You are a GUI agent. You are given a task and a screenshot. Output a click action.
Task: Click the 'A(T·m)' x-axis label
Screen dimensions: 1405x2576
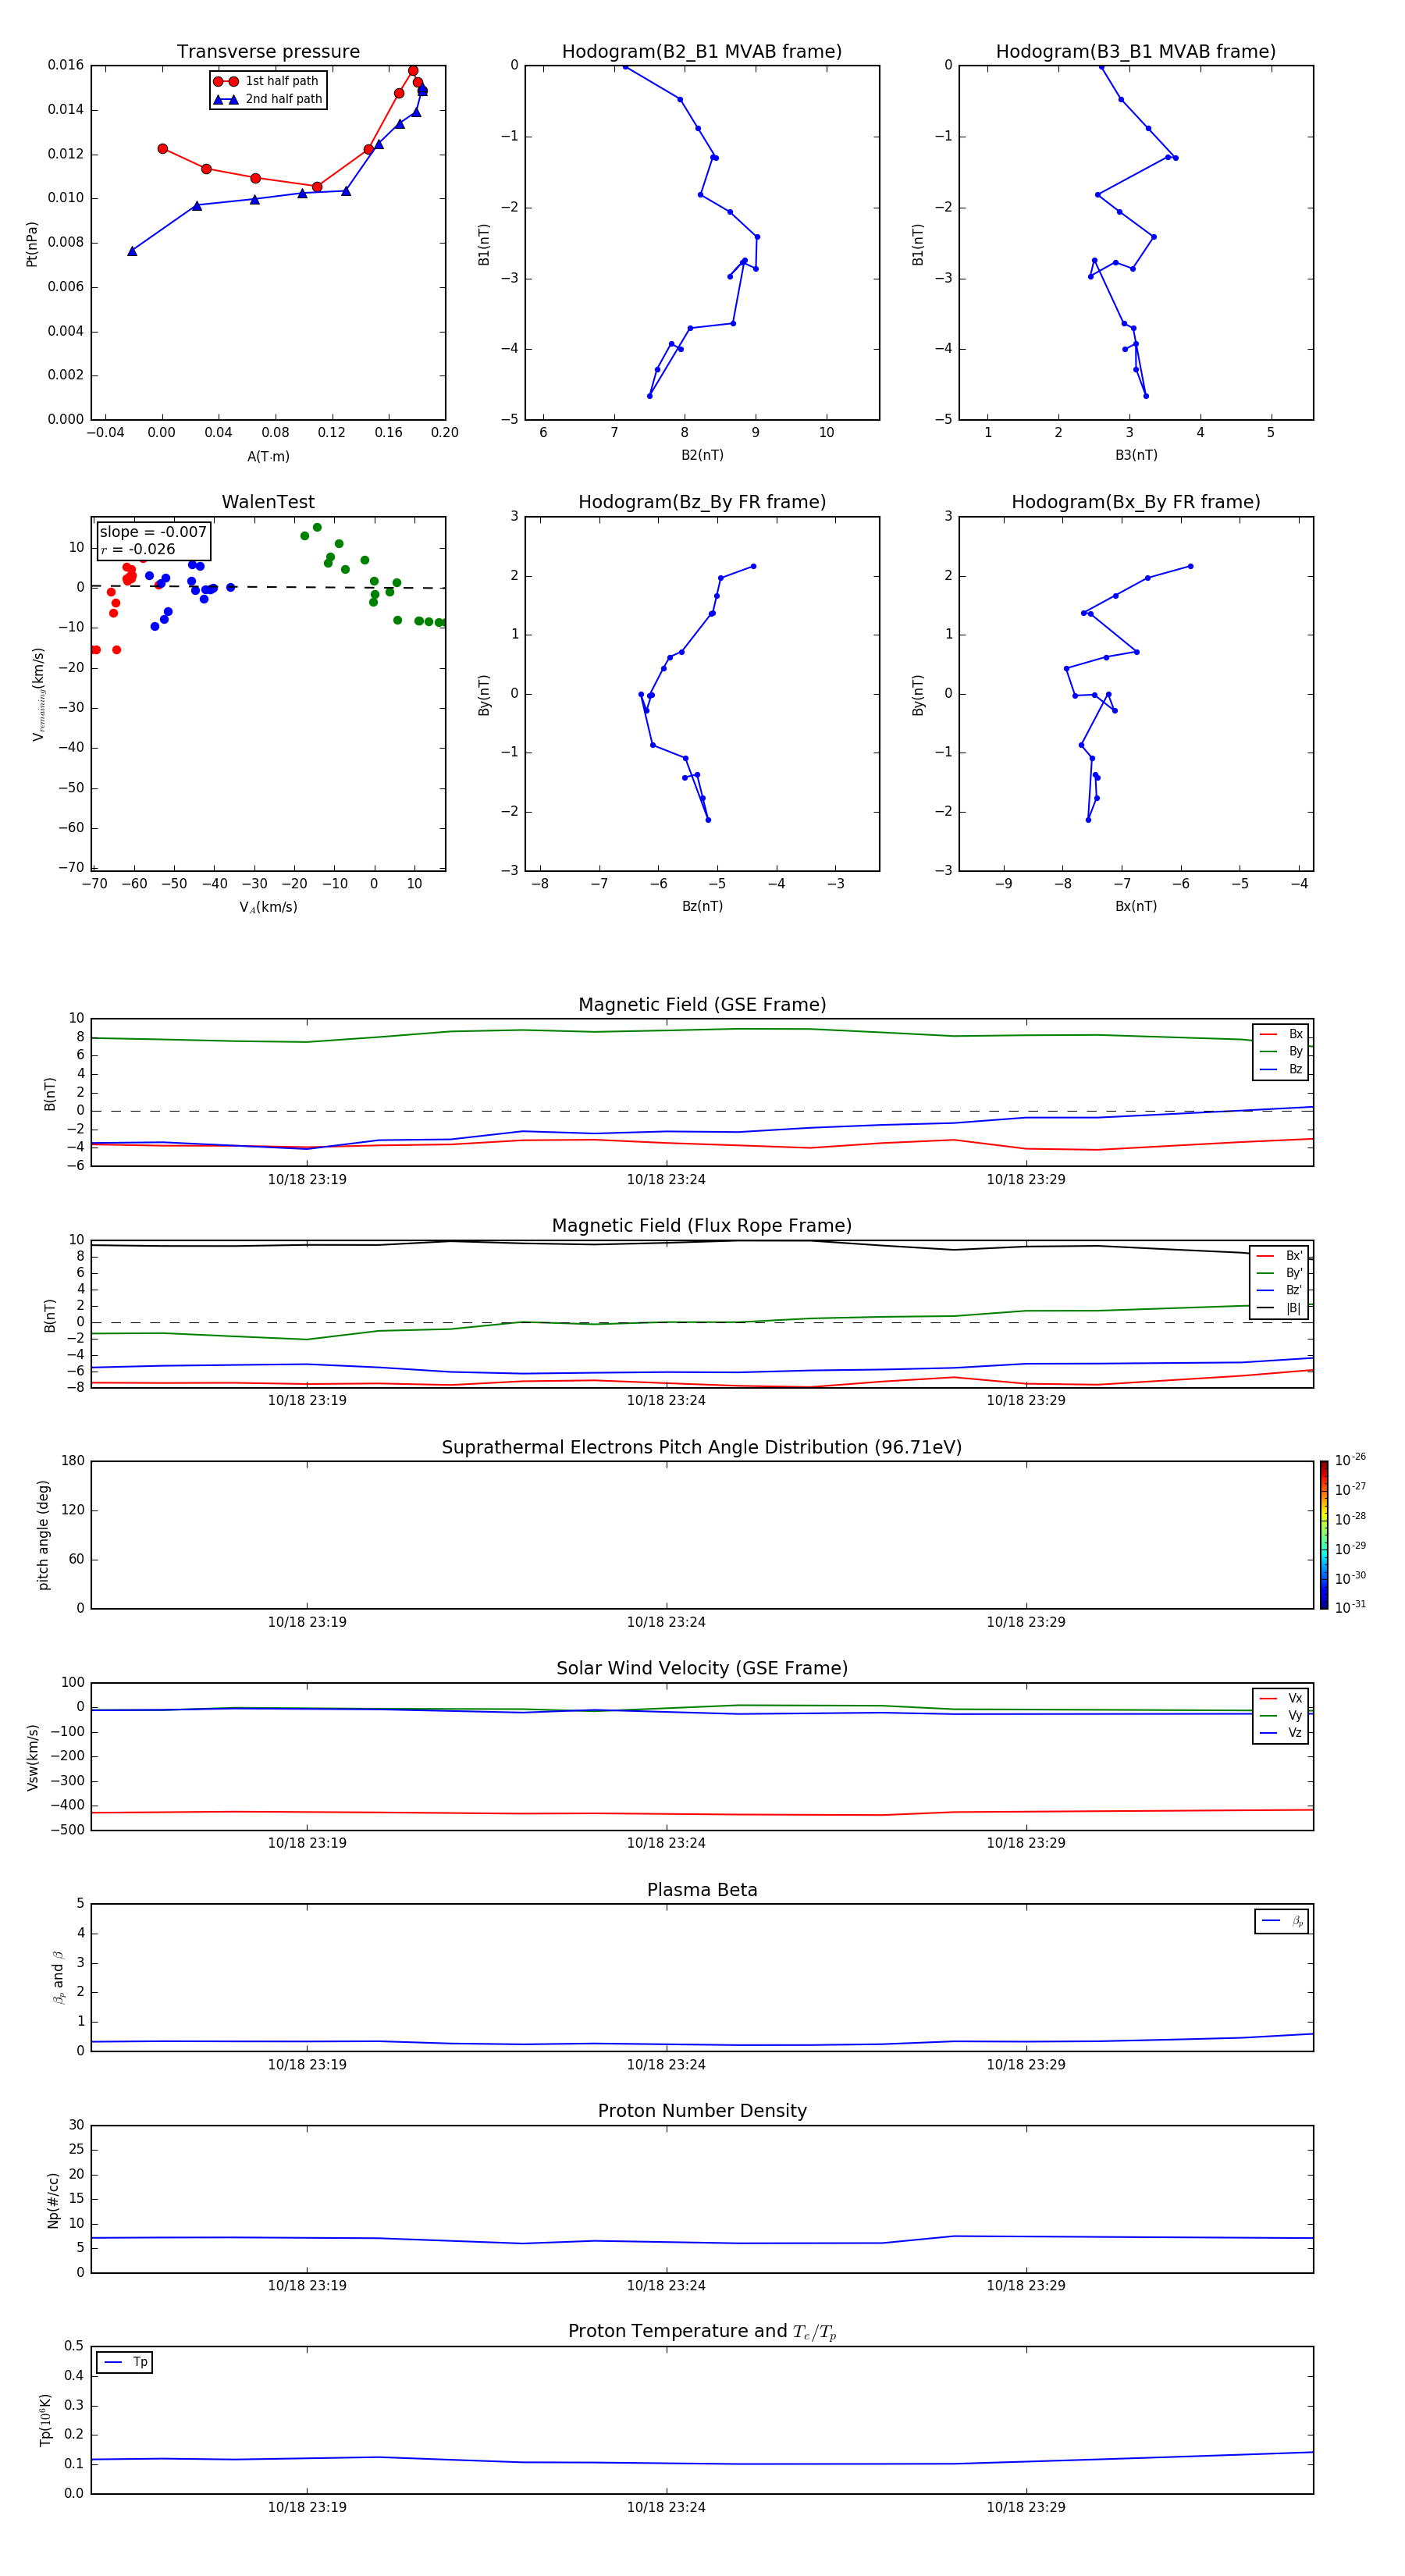(268, 457)
